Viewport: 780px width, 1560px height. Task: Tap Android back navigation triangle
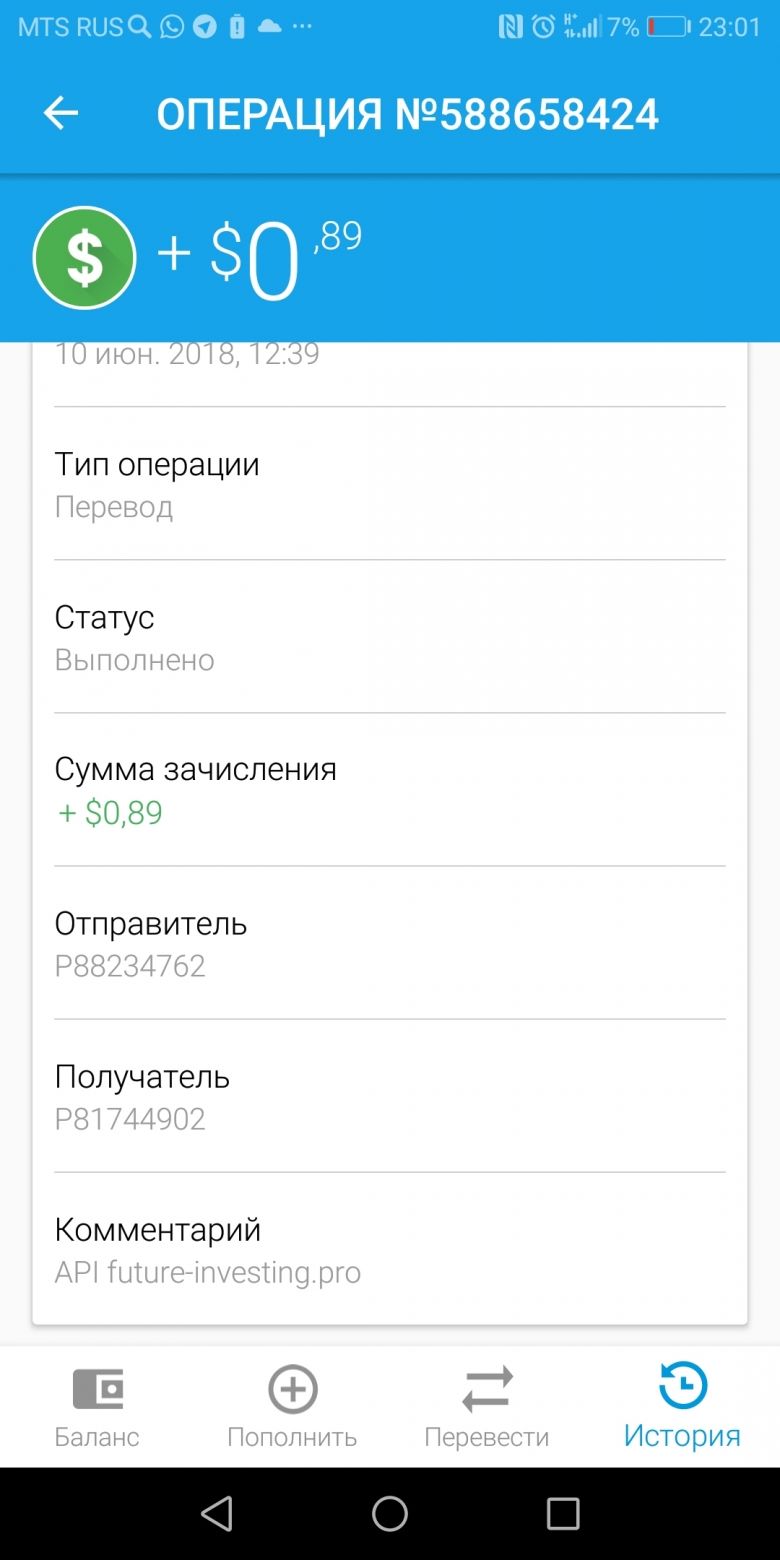tap(217, 1514)
